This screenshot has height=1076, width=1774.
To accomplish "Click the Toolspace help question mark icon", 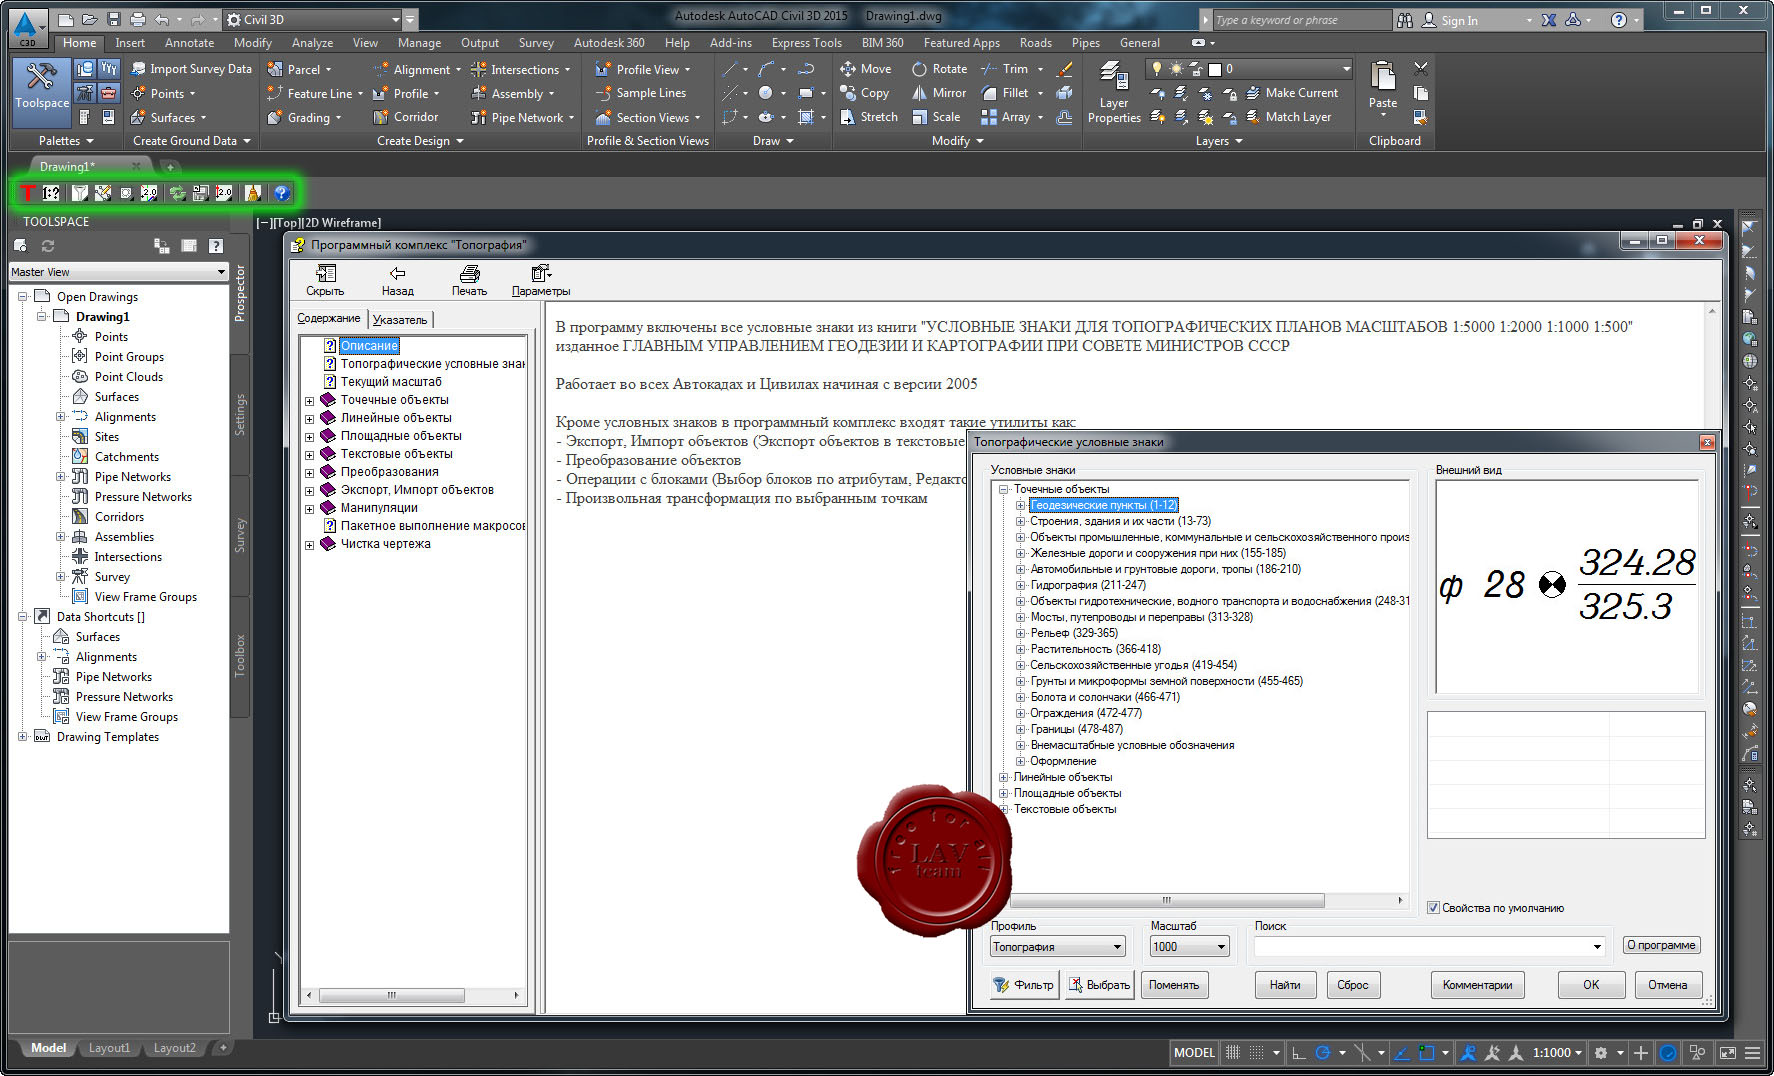I will point(215,246).
